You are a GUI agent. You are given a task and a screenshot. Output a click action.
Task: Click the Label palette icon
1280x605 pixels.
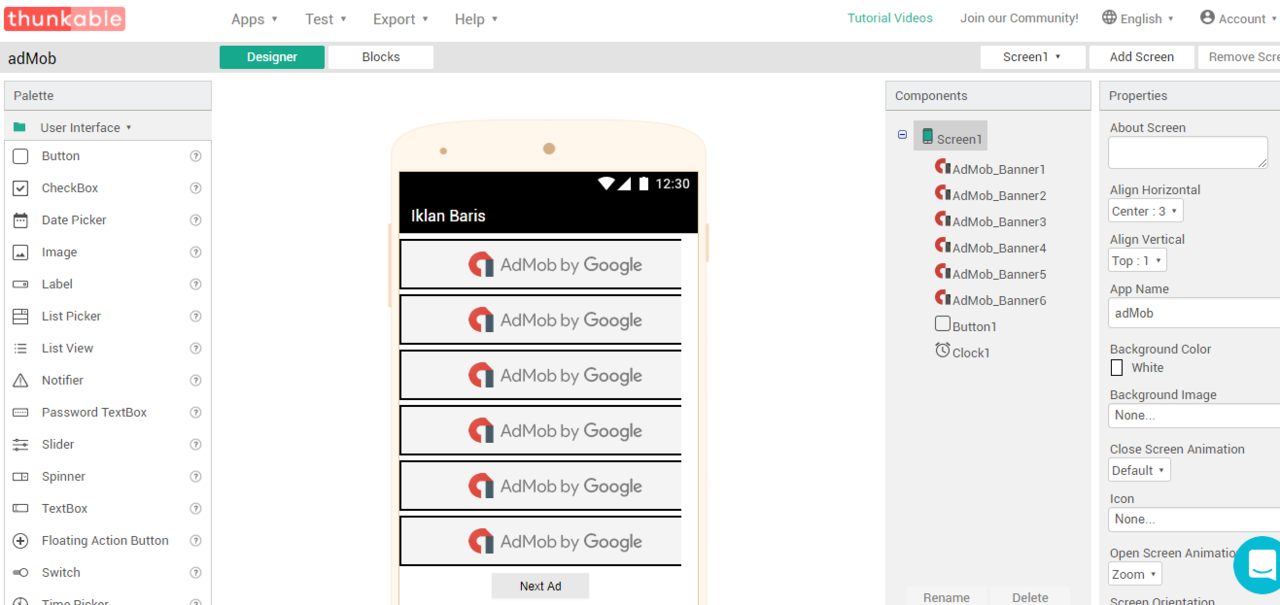(20, 284)
